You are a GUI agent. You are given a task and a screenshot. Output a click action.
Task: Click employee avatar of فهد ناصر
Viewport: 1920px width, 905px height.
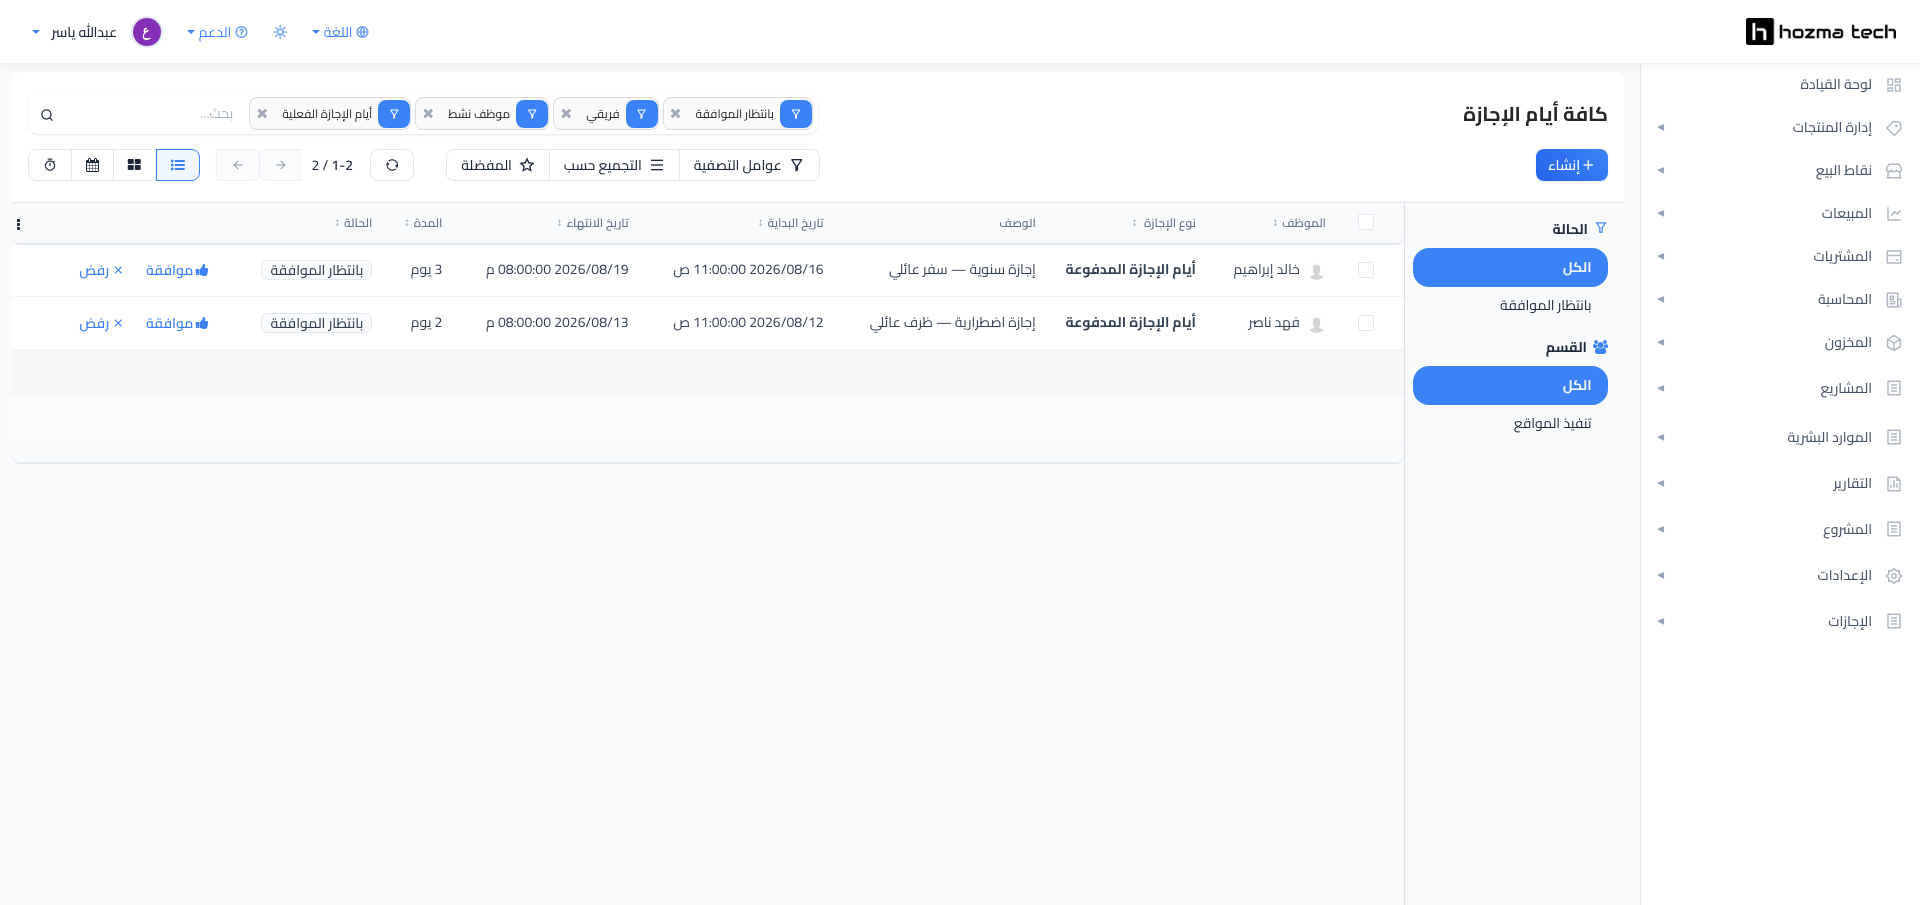click(x=1316, y=324)
